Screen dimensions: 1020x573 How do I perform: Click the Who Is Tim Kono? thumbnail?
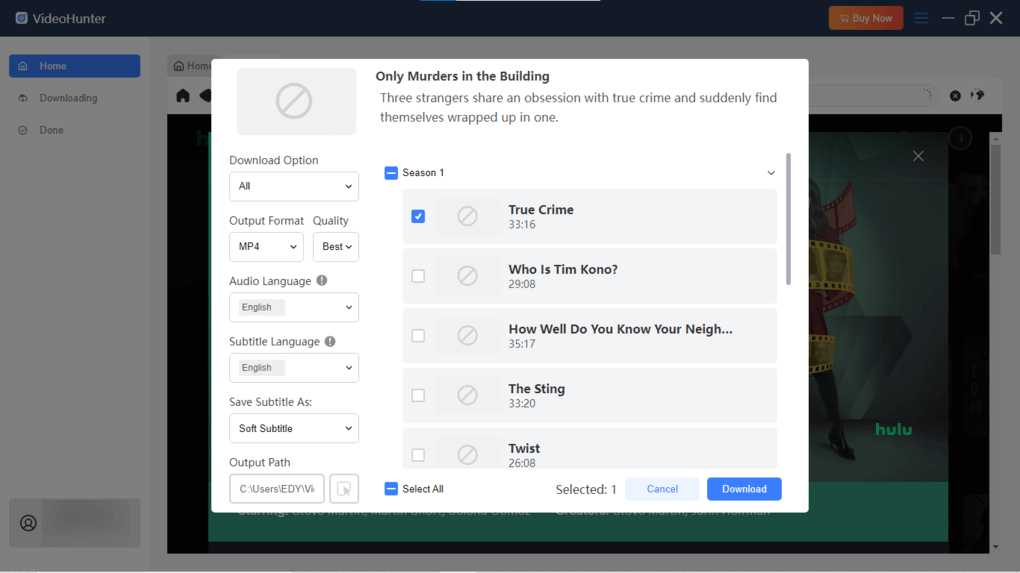click(x=467, y=276)
